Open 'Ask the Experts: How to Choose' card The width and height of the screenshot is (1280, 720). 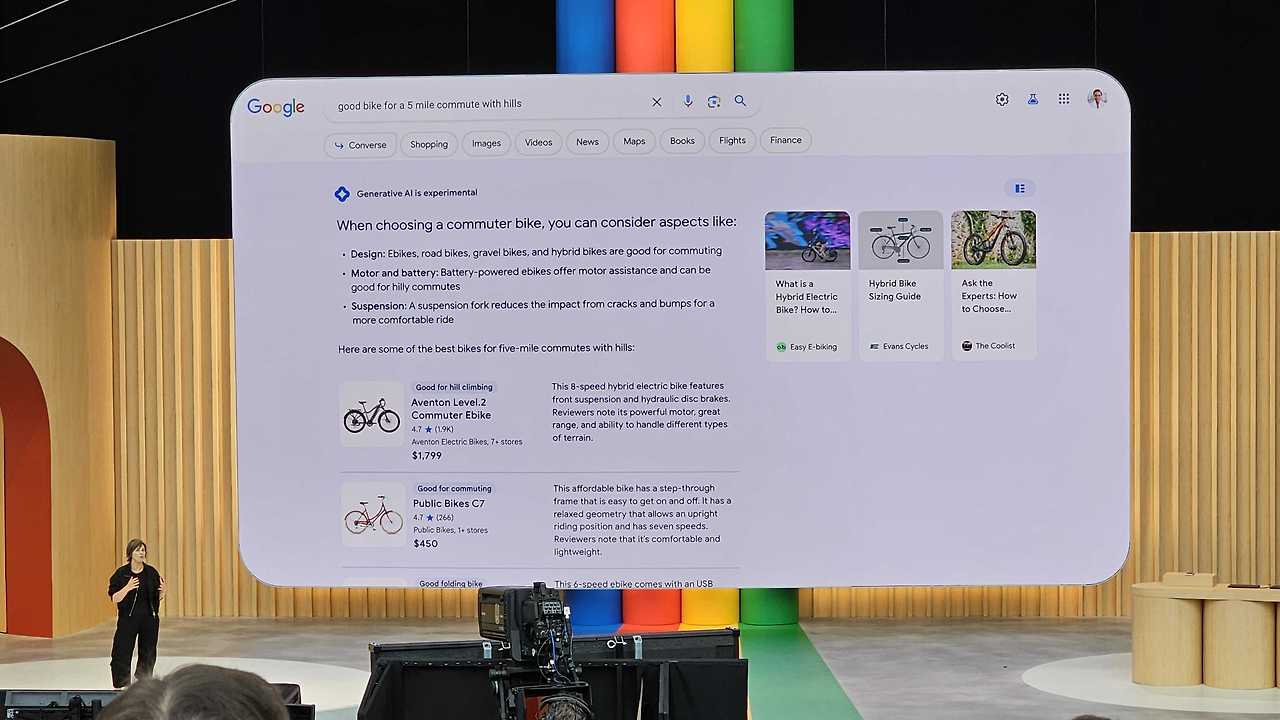tap(993, 284)
